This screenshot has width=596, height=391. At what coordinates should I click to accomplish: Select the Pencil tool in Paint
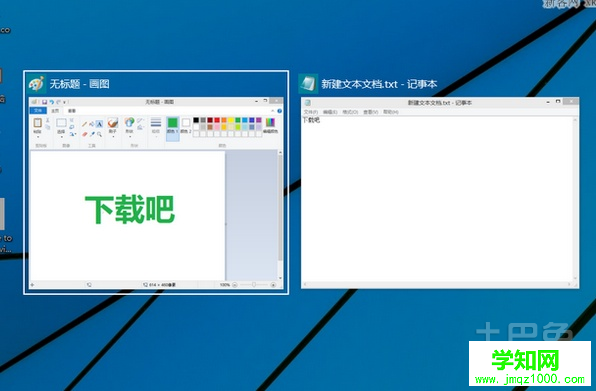(x=84, y=124)
